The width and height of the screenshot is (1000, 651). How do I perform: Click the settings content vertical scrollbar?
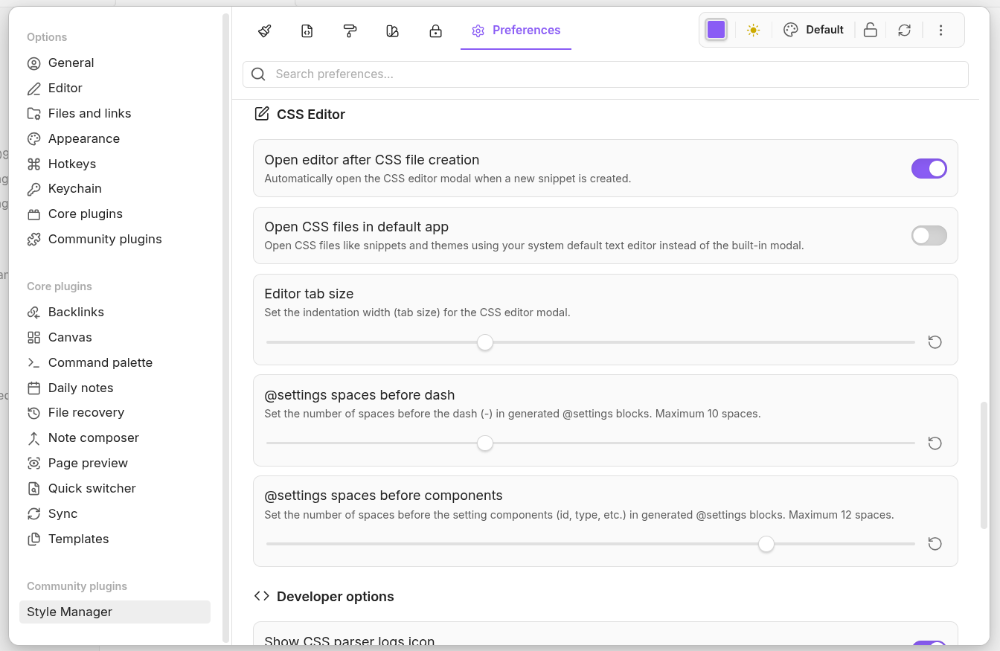(x=983, y=465)
